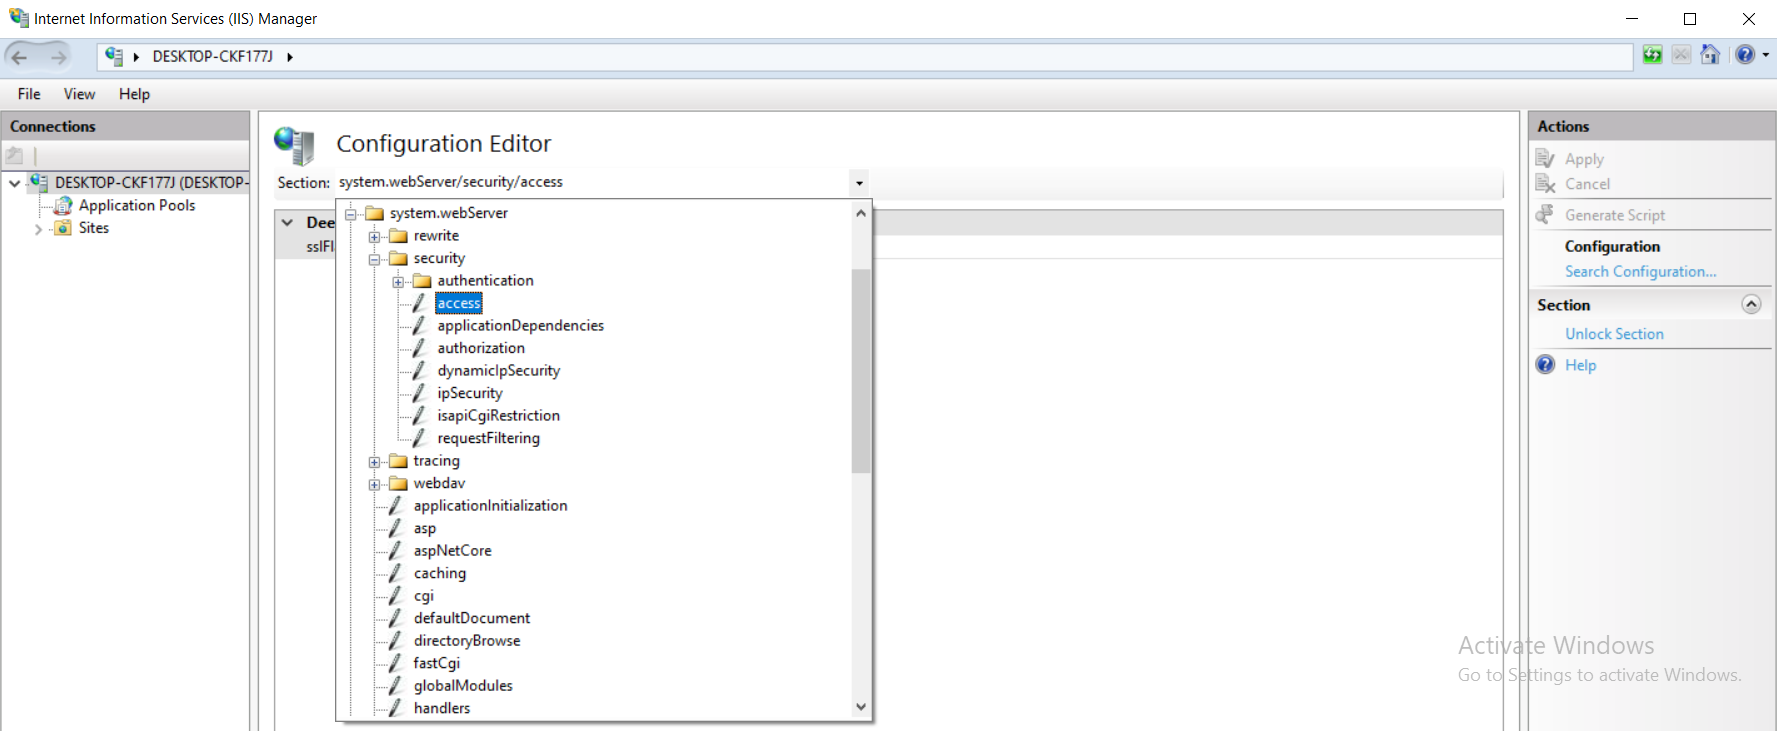Collapse the DESKTOP-CKF177J node in Connections
The width and height of the screenshot is (1777, 731).
(15, 183)
